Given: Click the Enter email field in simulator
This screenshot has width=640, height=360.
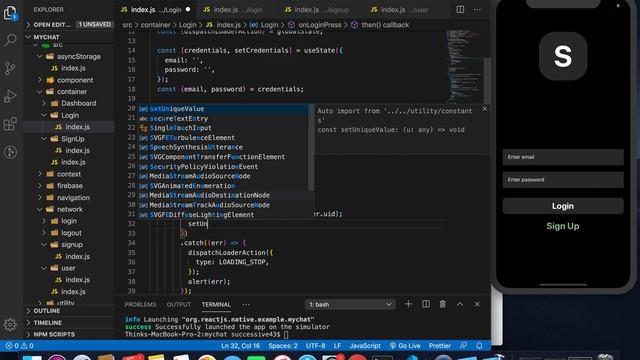Looking at the screenshot, I should click(x=563, y=157).
